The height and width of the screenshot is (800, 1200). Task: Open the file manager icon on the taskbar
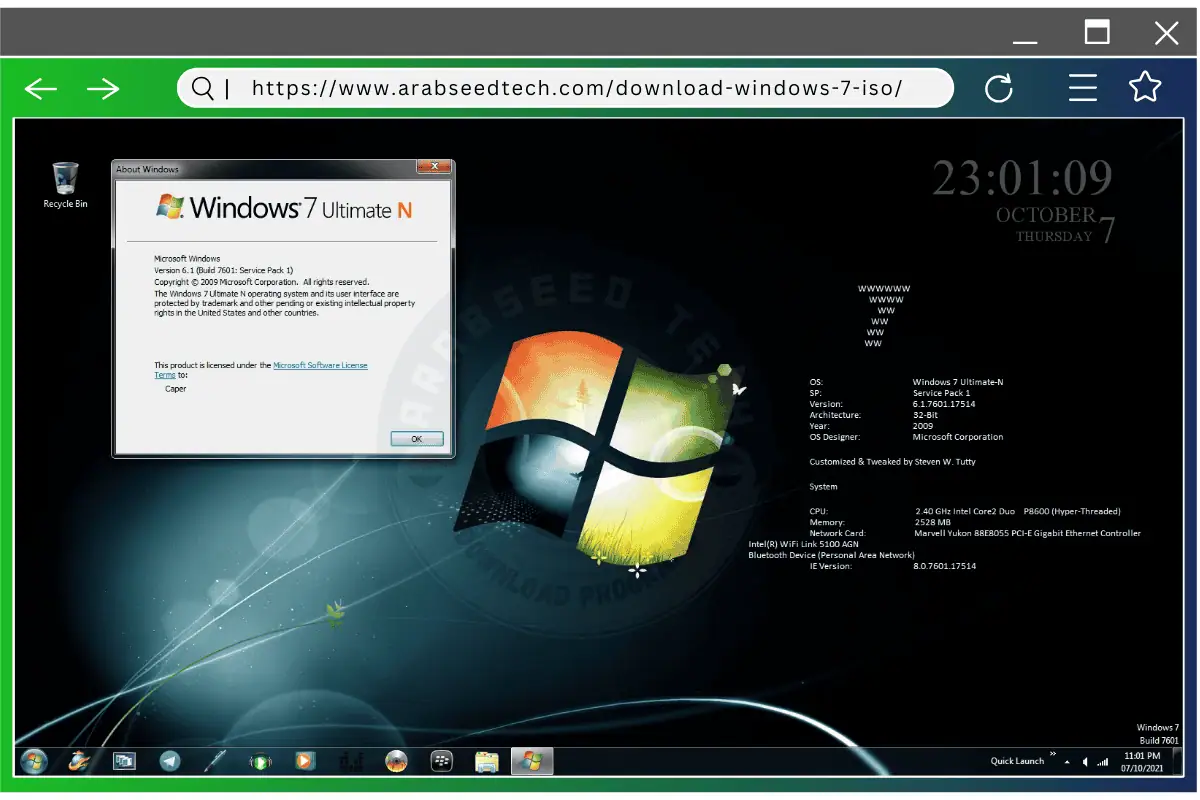coord(487,761)
